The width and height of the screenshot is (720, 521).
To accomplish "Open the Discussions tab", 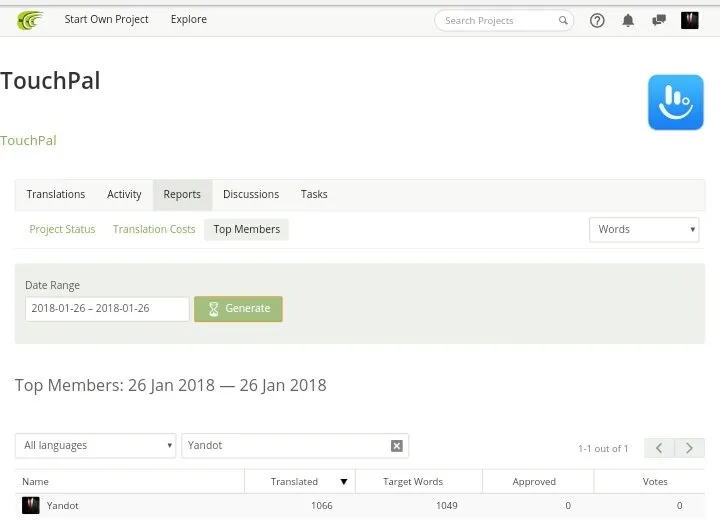I will pos(251,195).
